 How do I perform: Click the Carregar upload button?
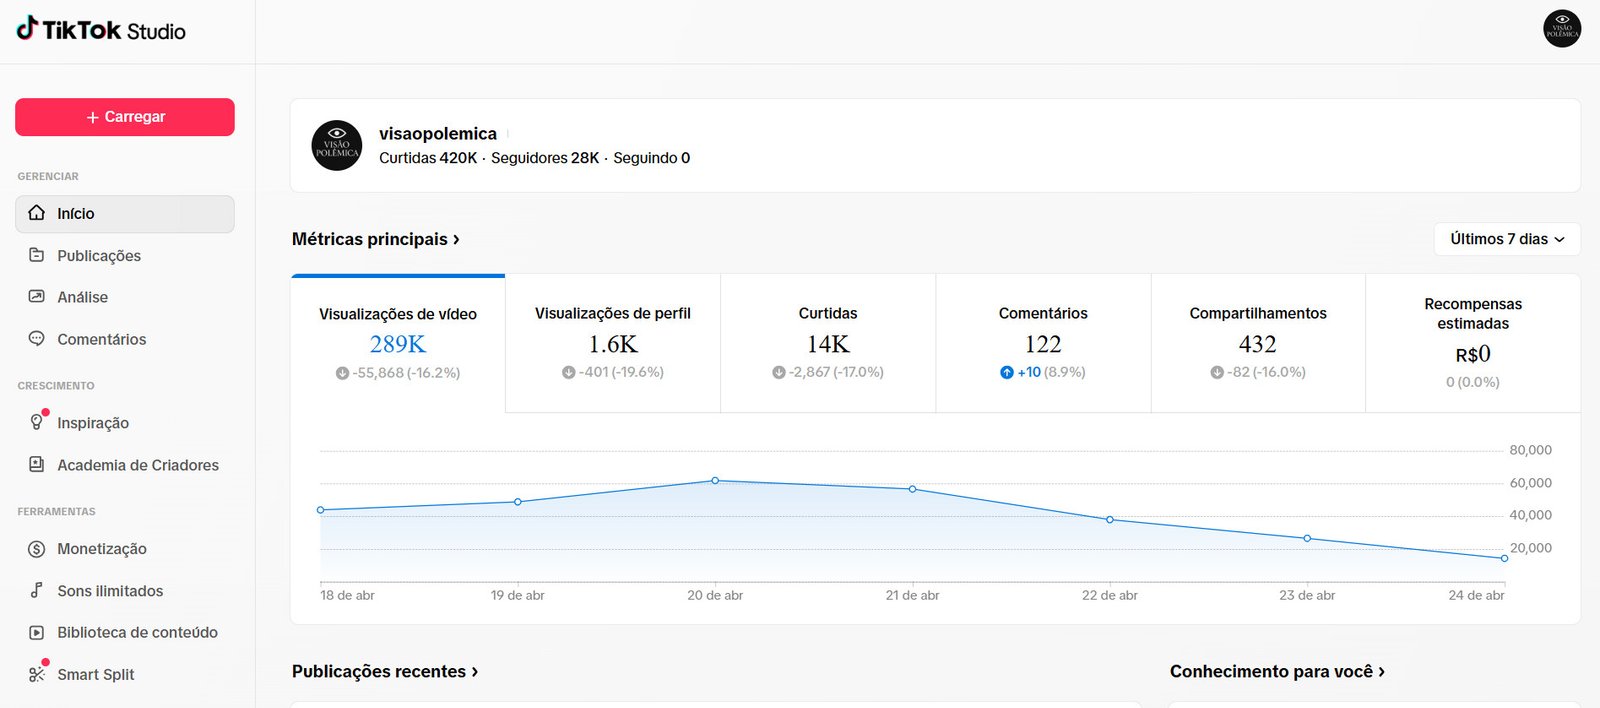[x=125, y=117]
